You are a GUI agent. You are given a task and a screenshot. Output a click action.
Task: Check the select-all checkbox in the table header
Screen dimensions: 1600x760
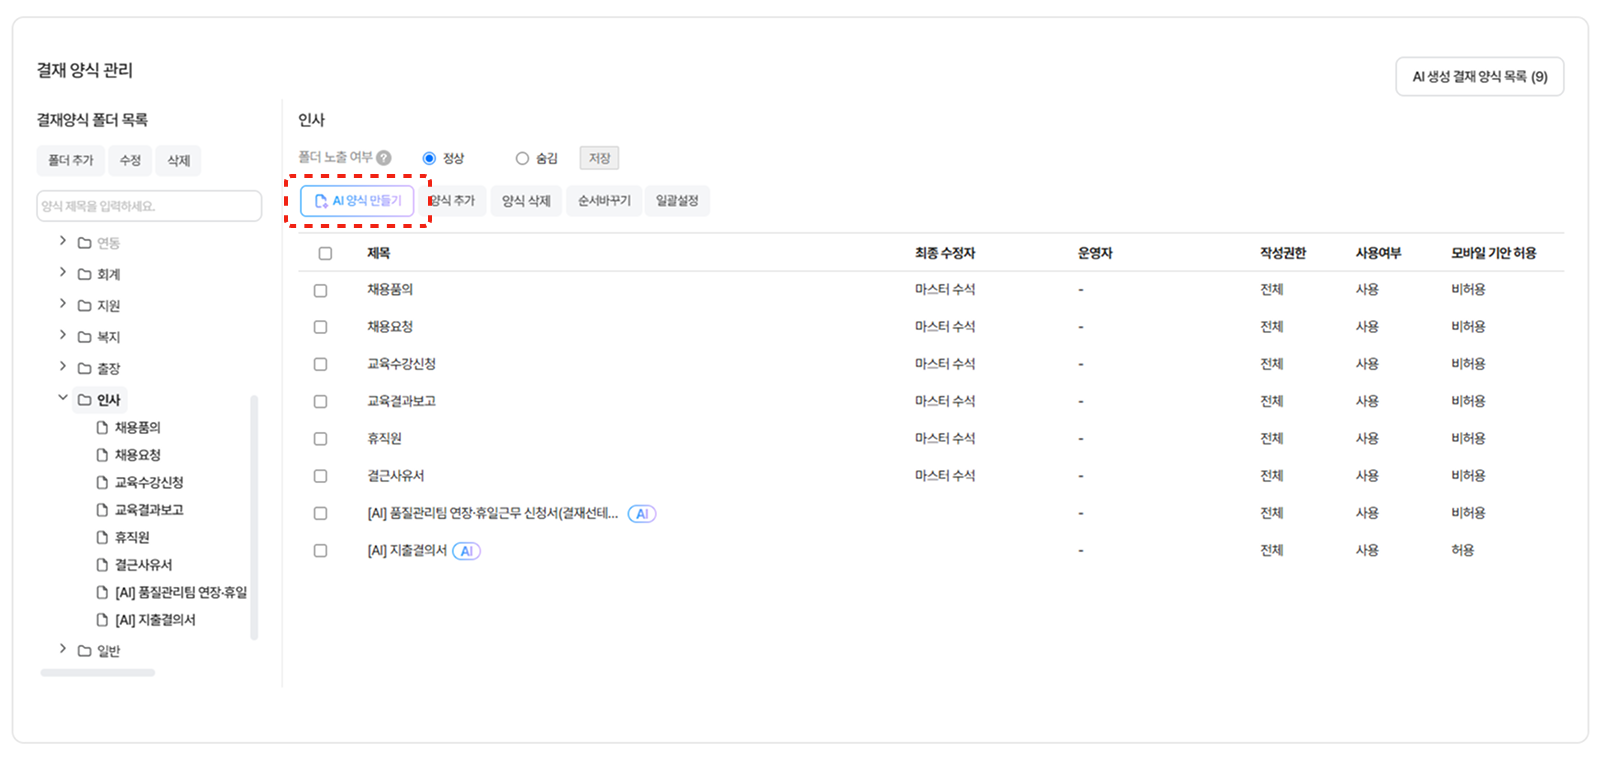click(325, 254)
